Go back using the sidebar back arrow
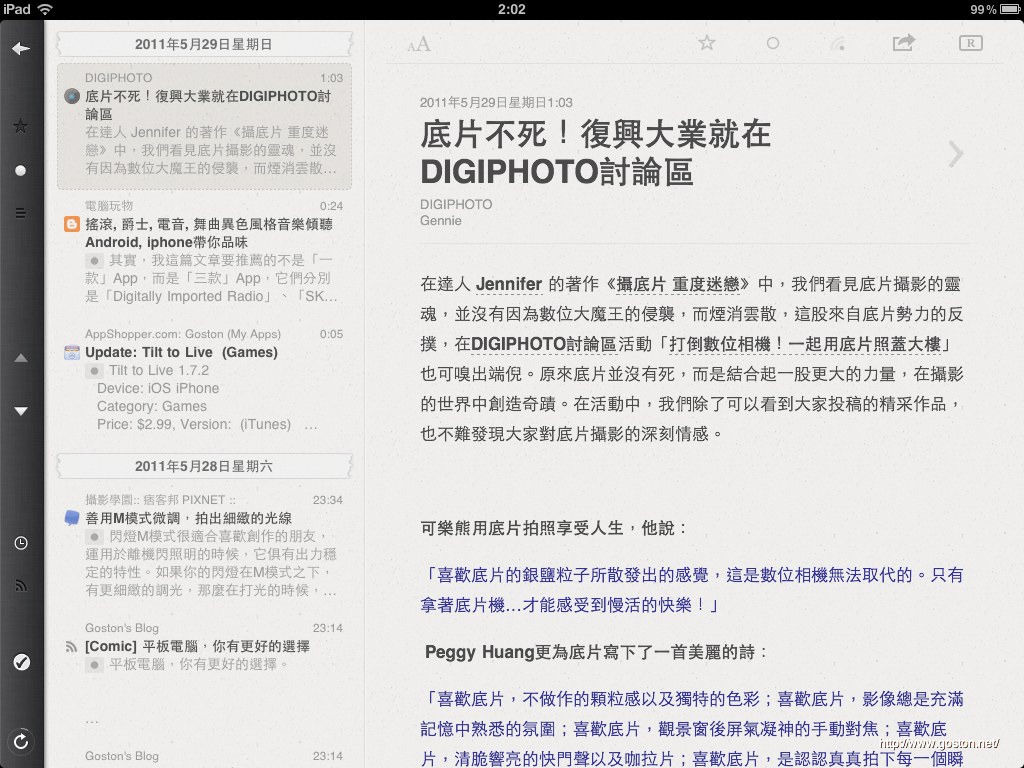Image resolution: width=1024 pixels, height=768 pixels. pyautogui.click(x=21, y=48)
